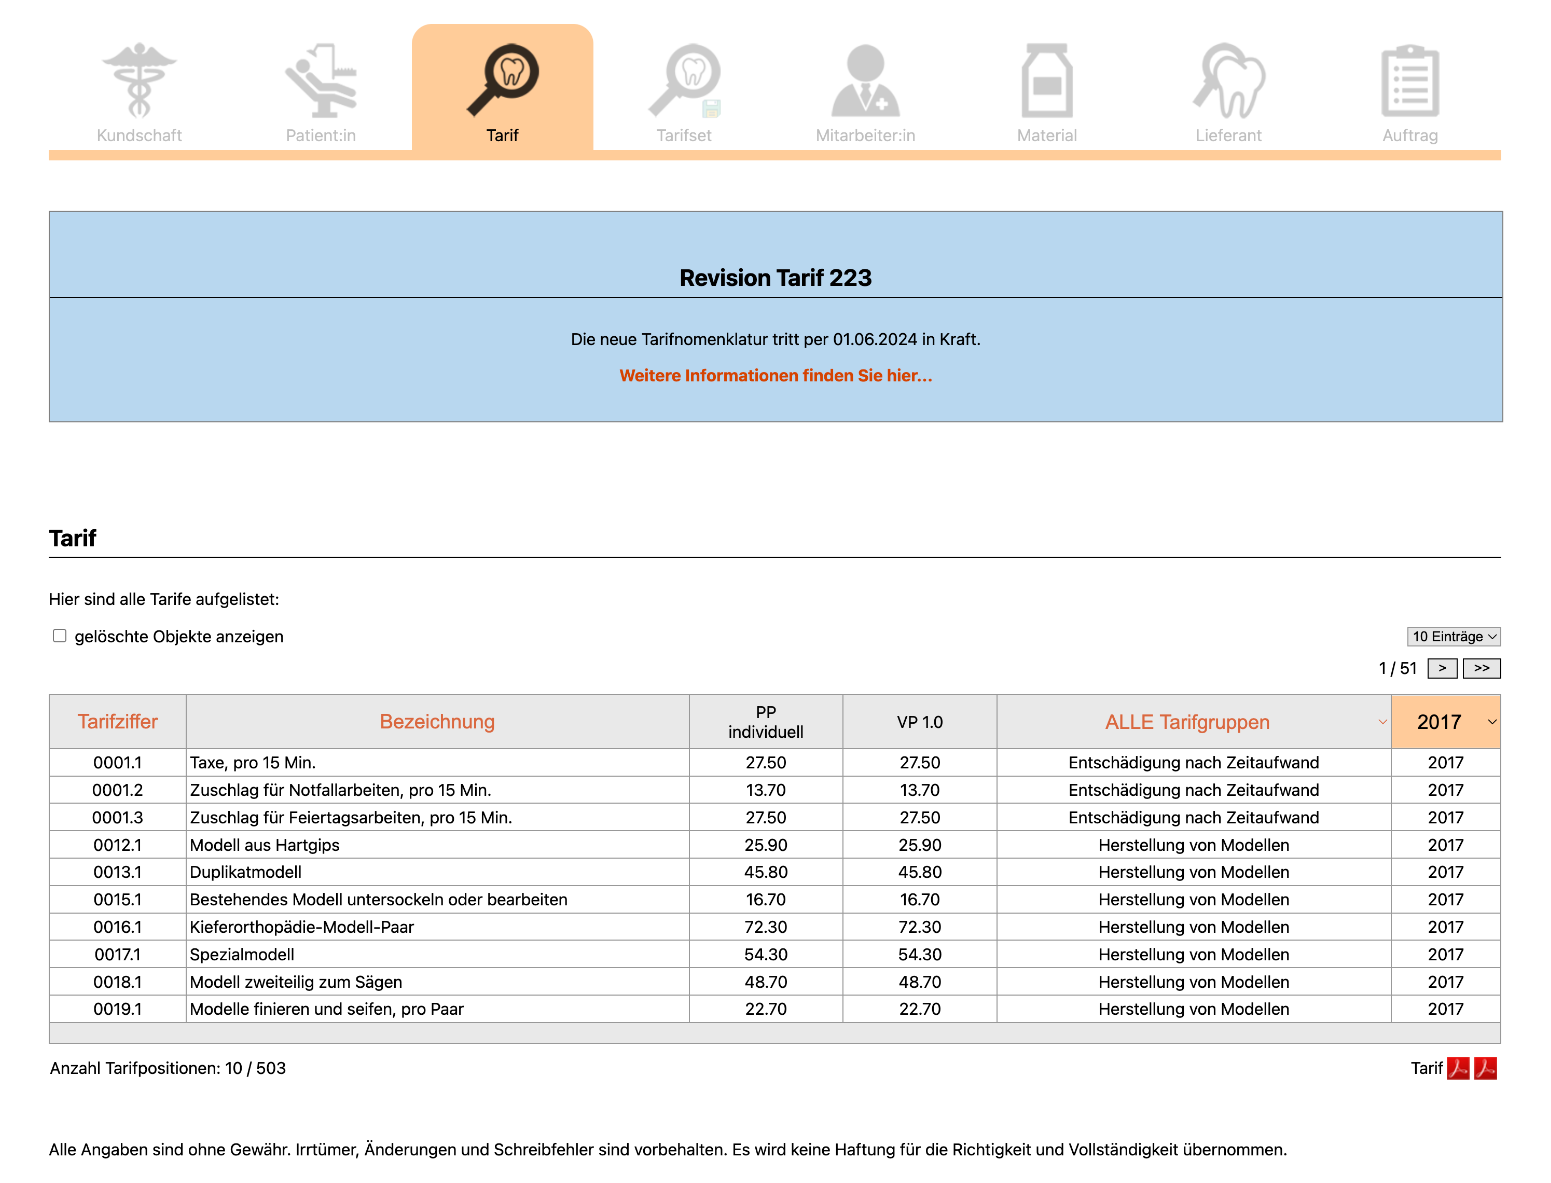Switch to the Mitarbeiter:in tab label
The height and width of the screenshot is (1183, 1551).
click(866, 136)
